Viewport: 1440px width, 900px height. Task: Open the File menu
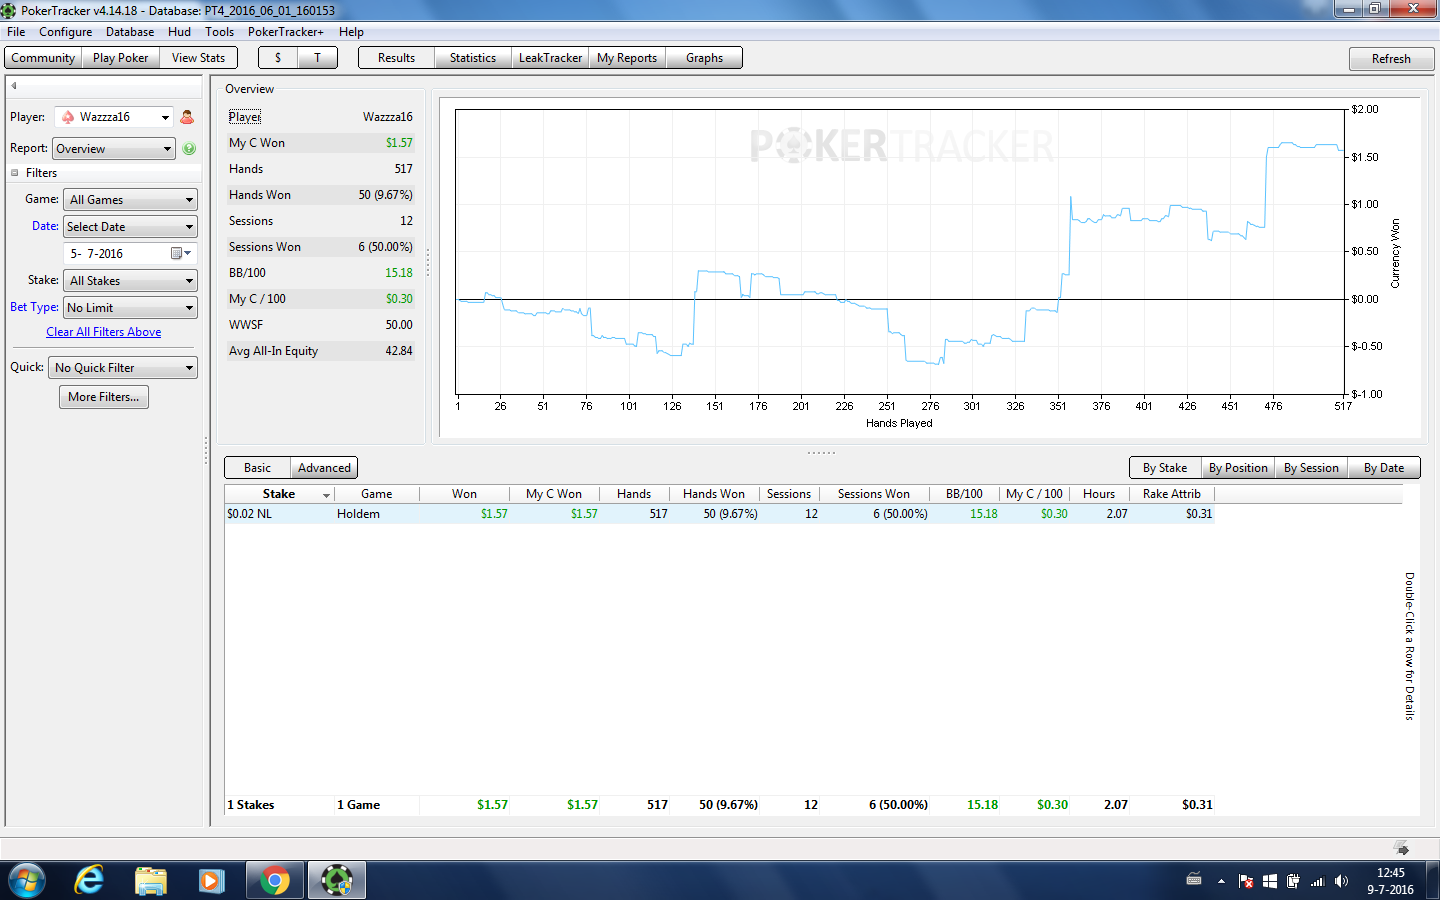[x=16, y=32]
